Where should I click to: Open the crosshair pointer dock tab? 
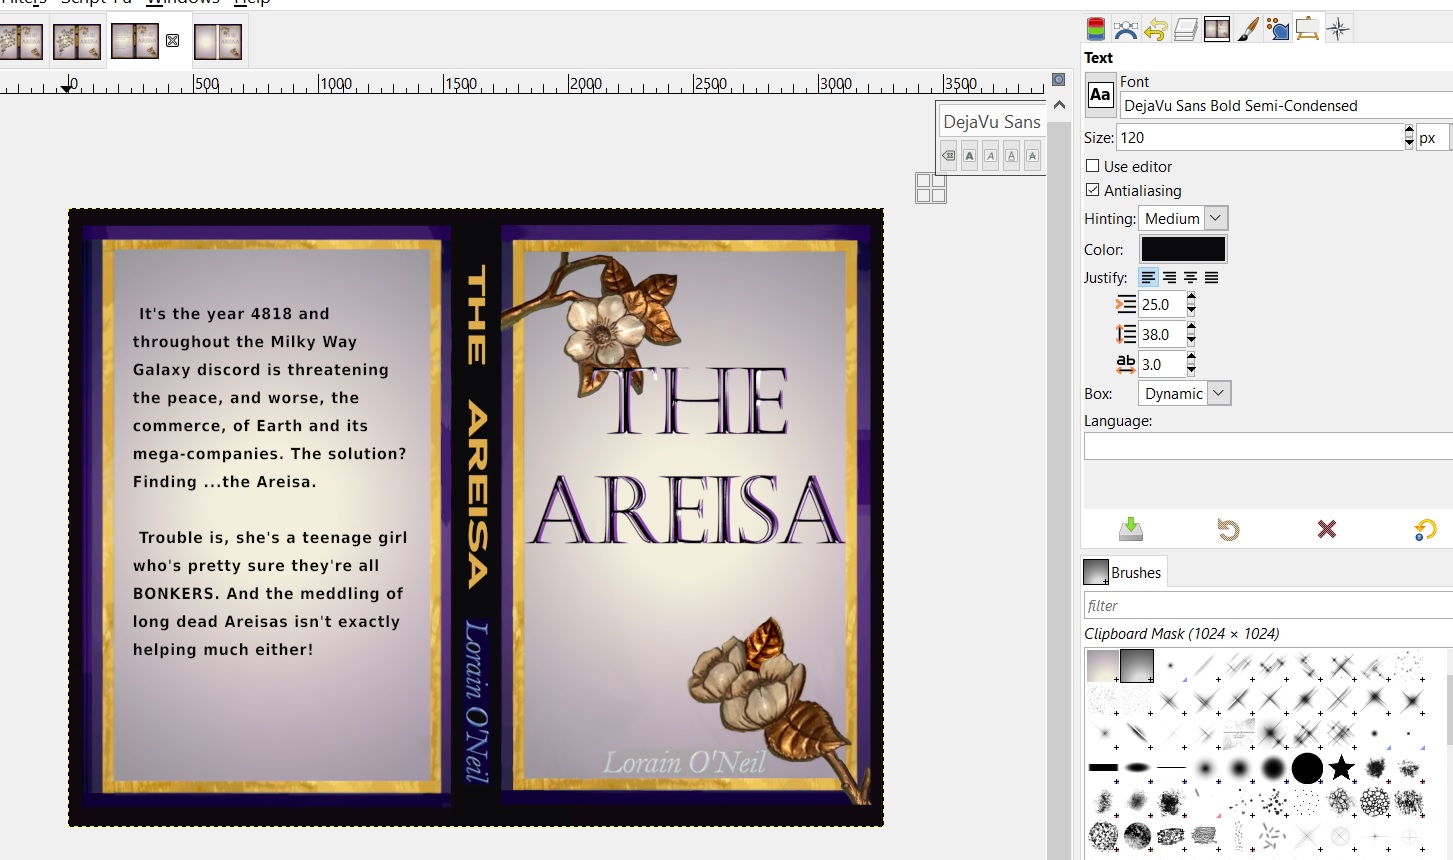[x=1339, y=29]
